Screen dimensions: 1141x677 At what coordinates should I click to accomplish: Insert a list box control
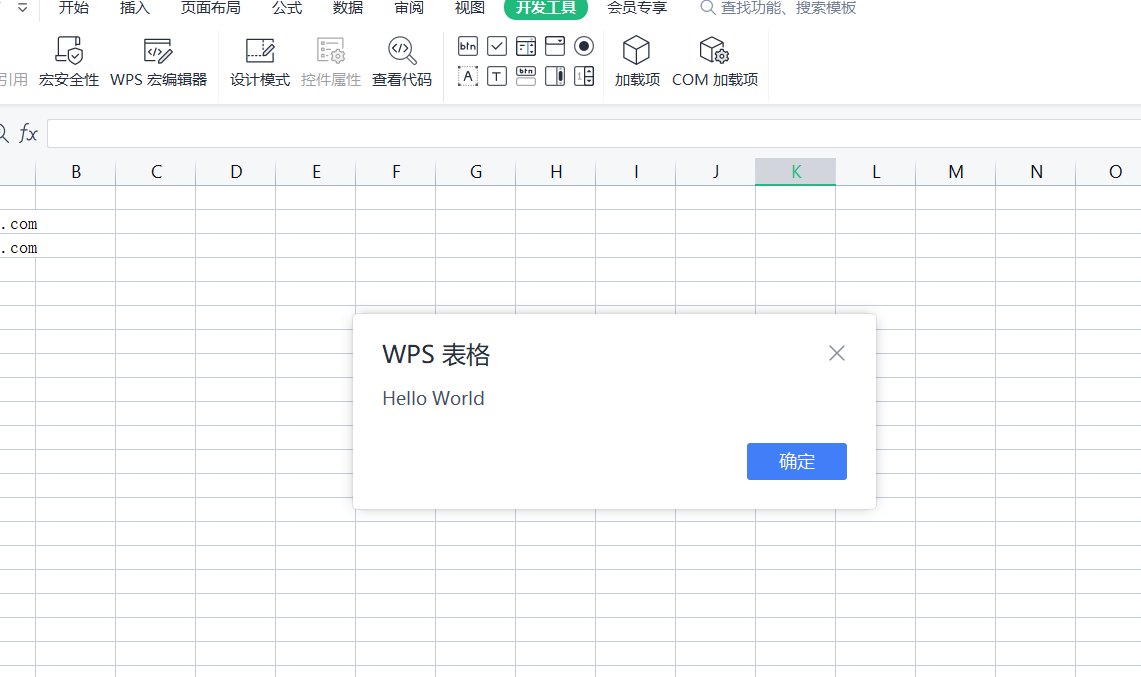tap(526, 45)
